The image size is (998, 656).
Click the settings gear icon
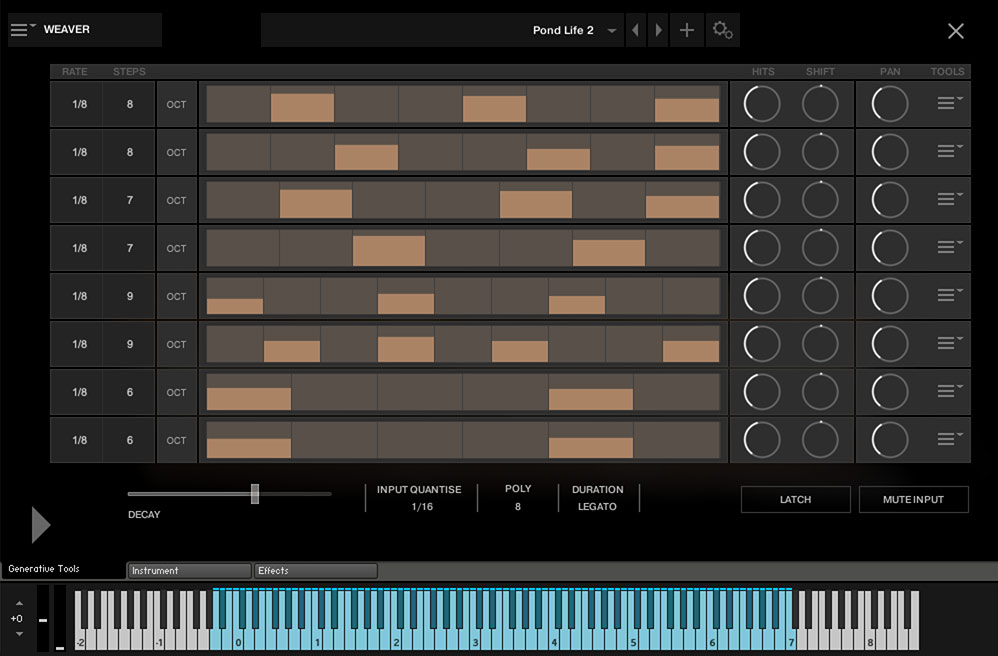coord(723,30)
